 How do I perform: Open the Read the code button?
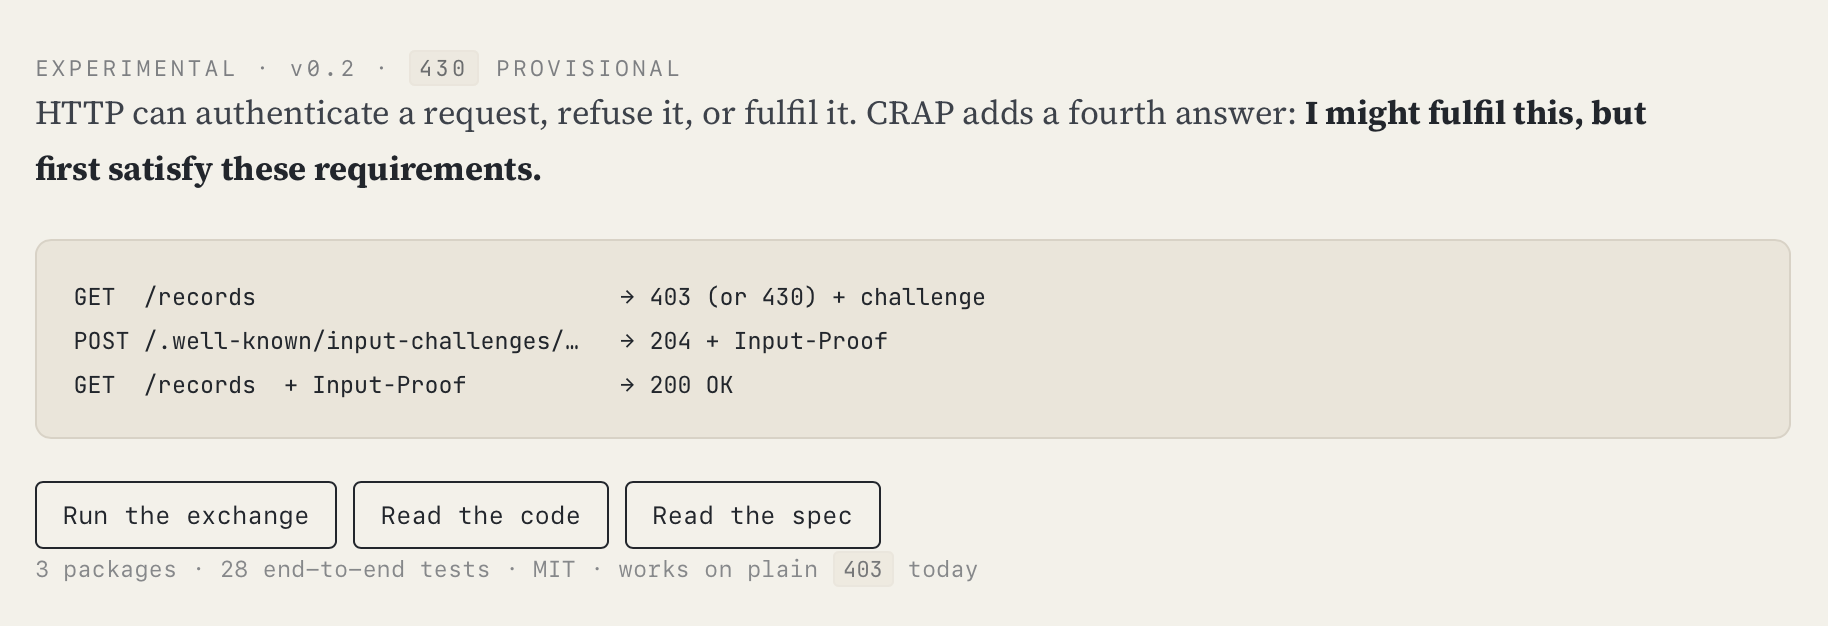click(481, 515)
